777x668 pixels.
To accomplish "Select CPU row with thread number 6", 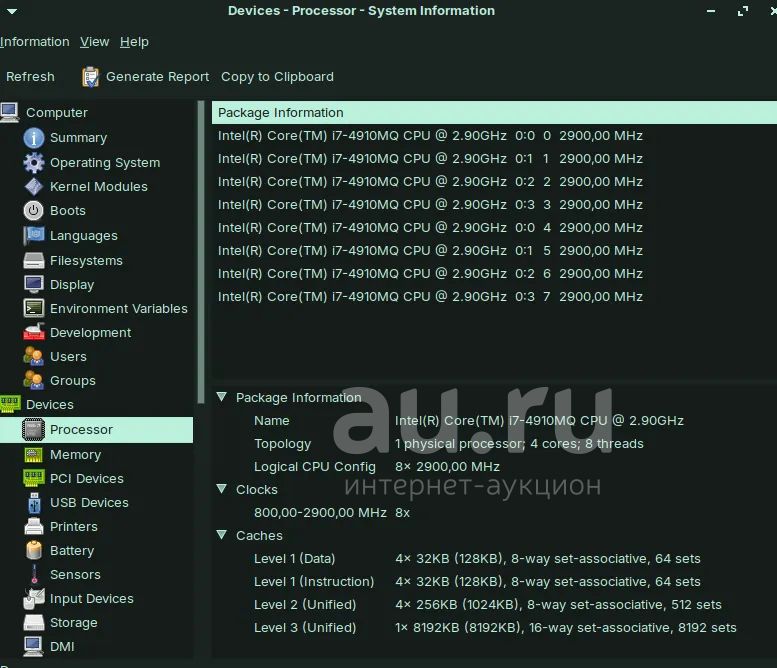I will pos(494,274).
